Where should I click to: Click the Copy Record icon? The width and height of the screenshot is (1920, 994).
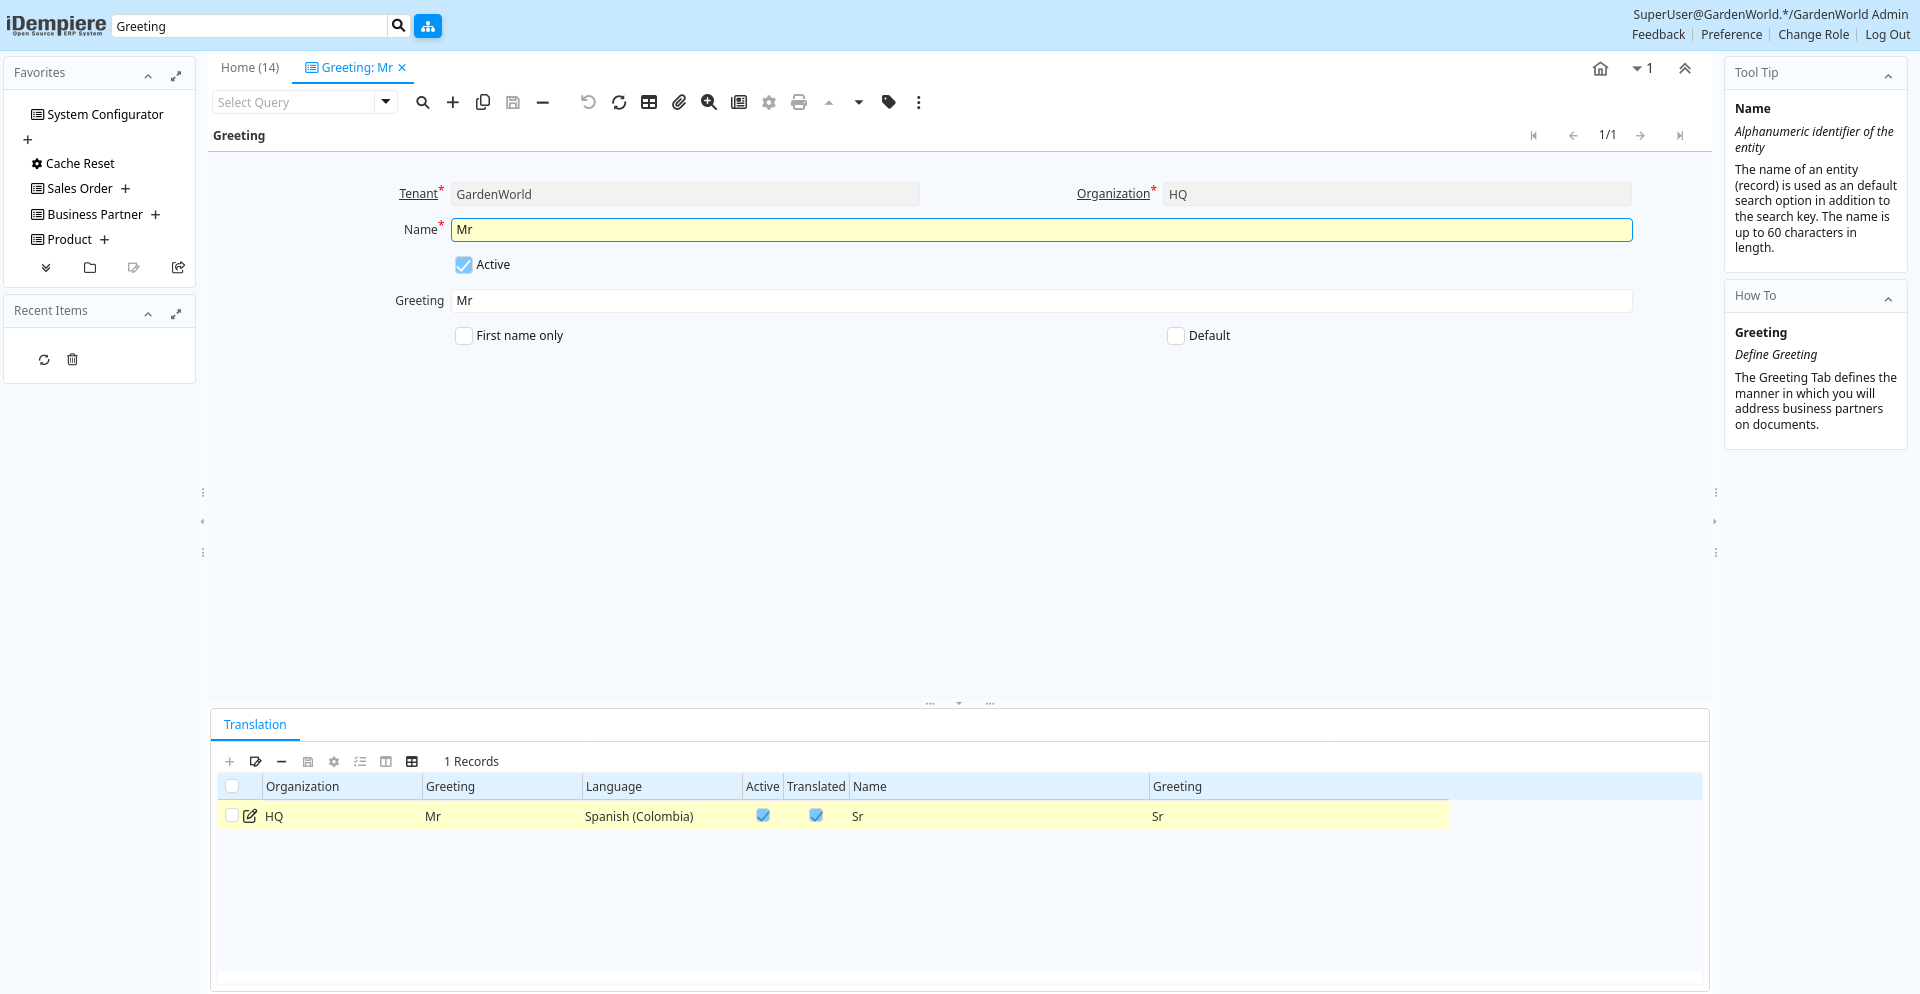483,102
